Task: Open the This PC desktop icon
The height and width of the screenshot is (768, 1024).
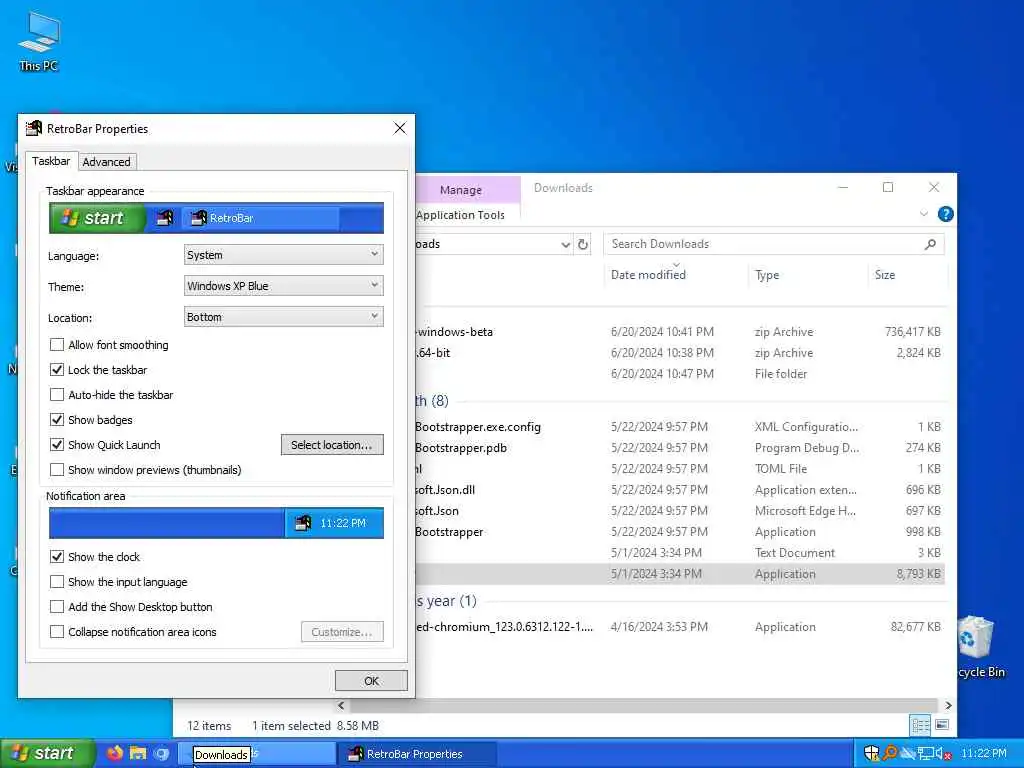Action: 39,40
